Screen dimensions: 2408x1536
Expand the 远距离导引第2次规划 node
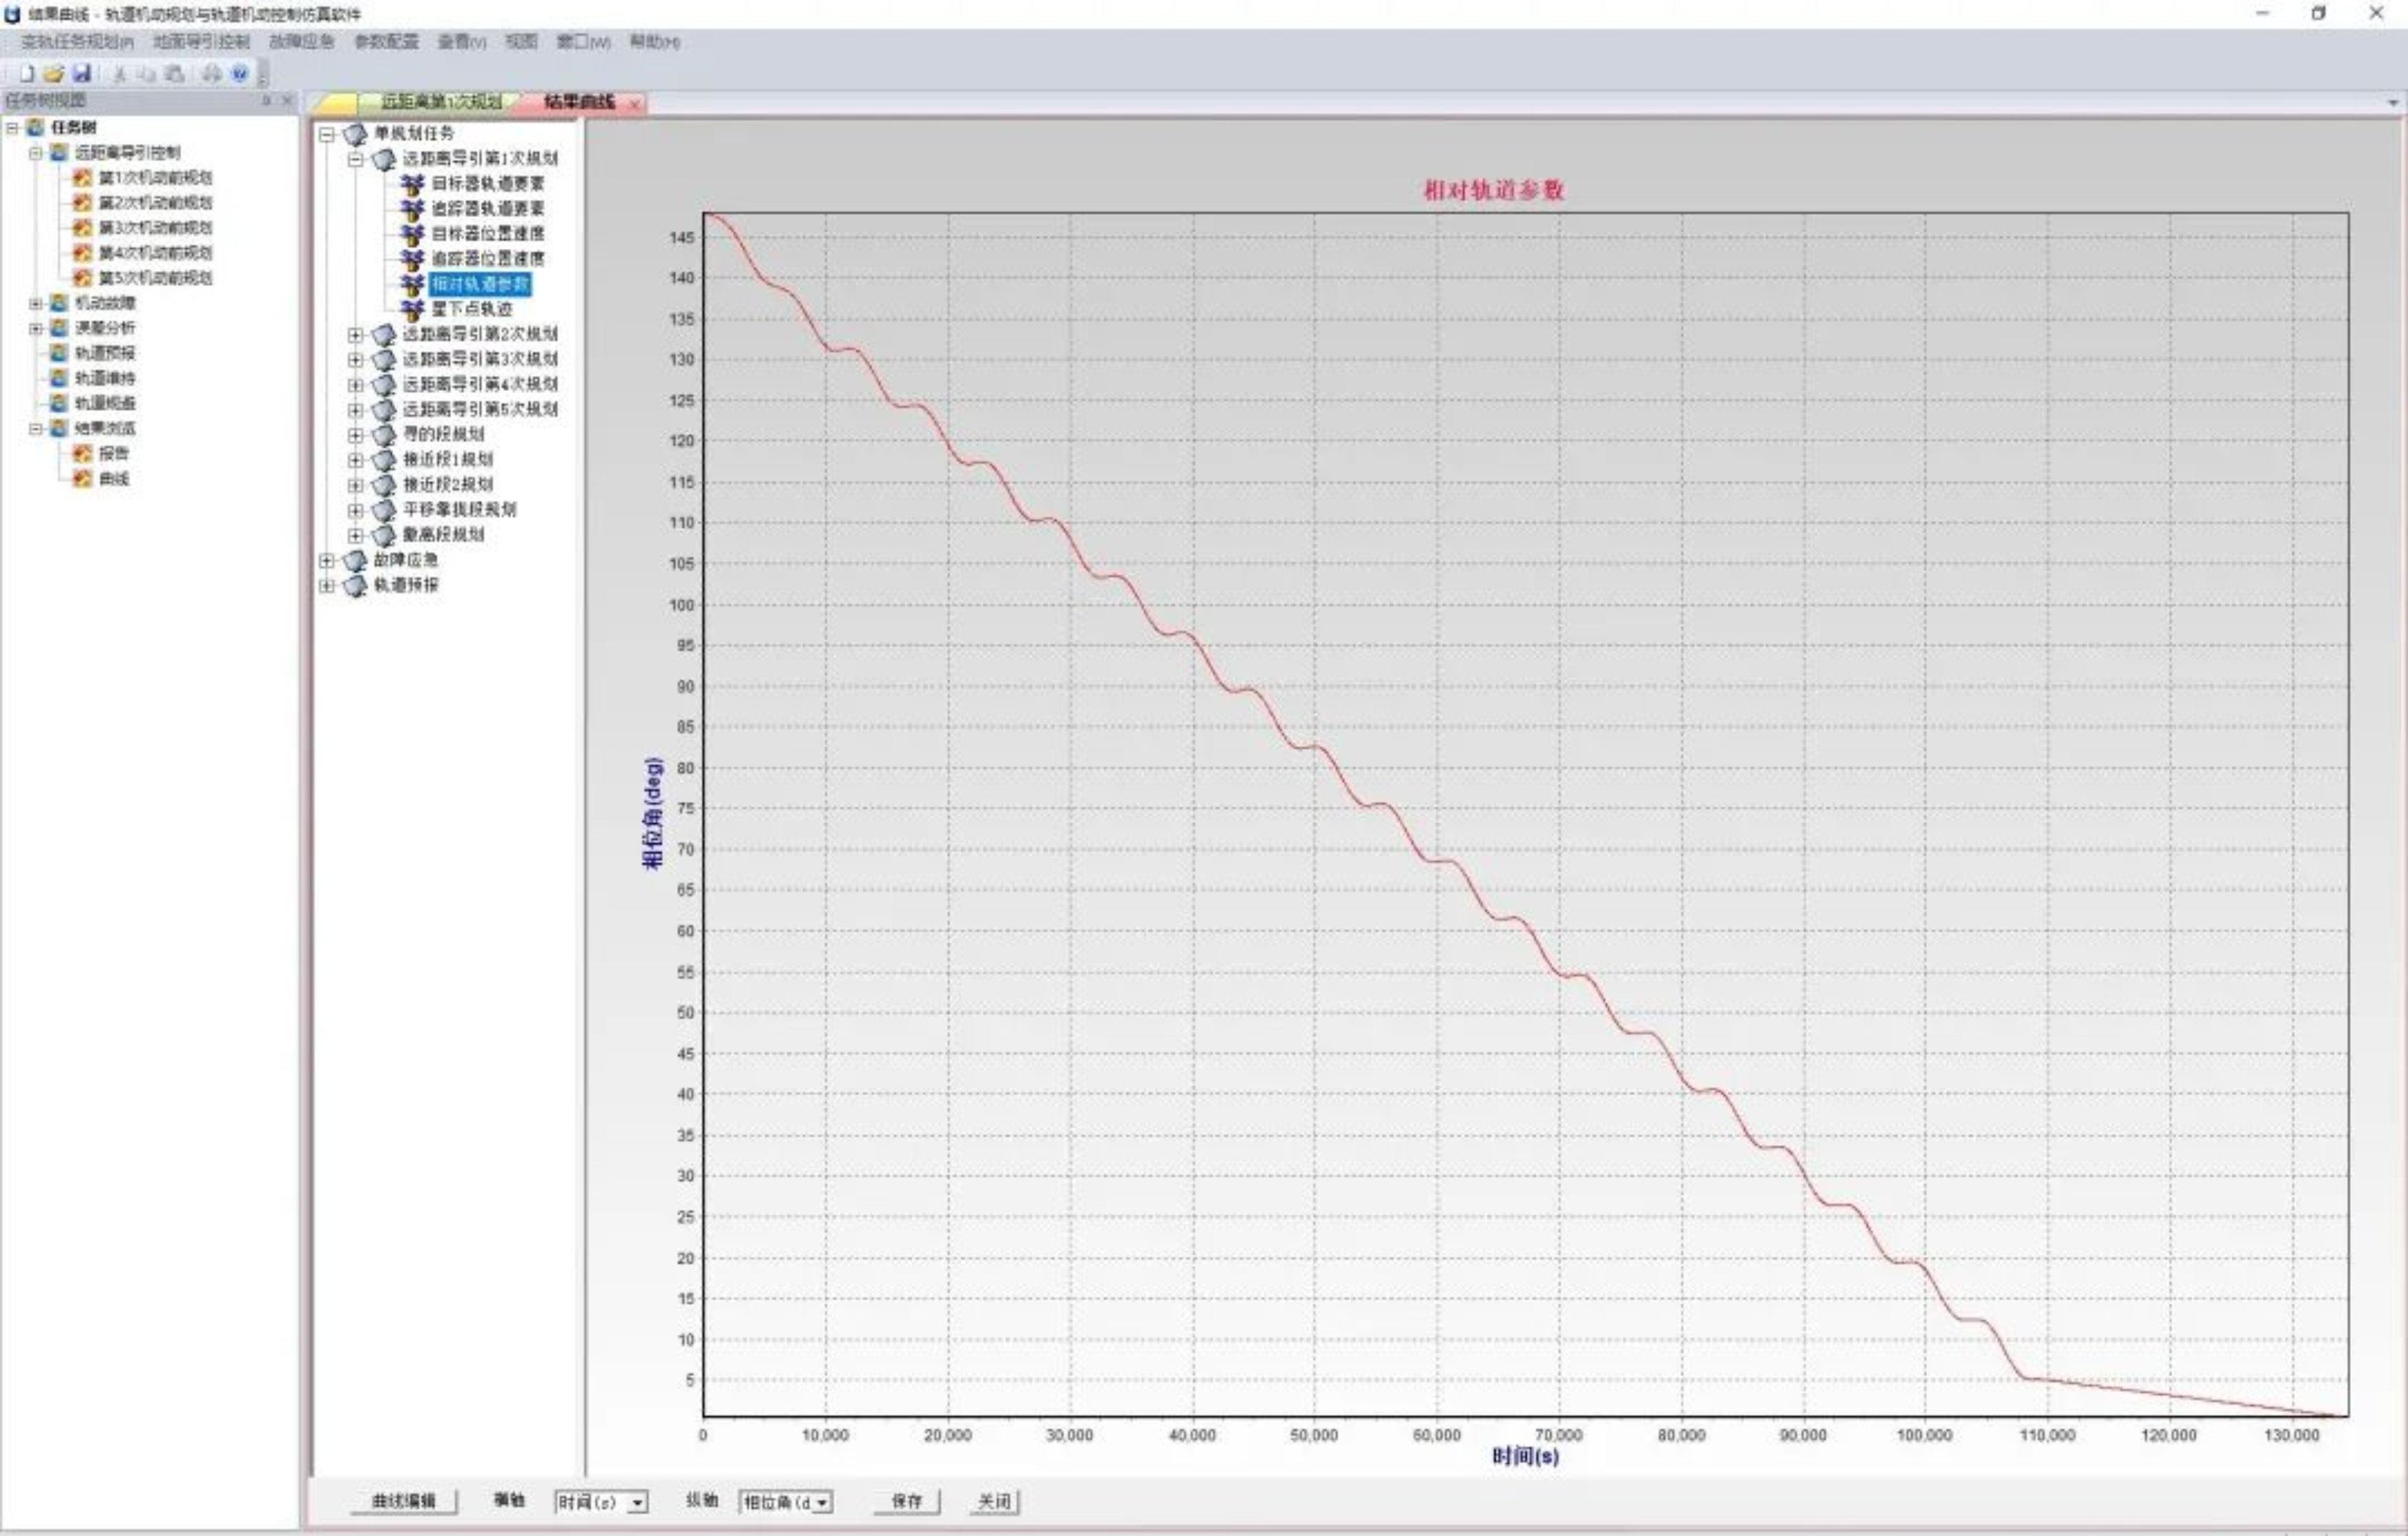click(355, 335)
